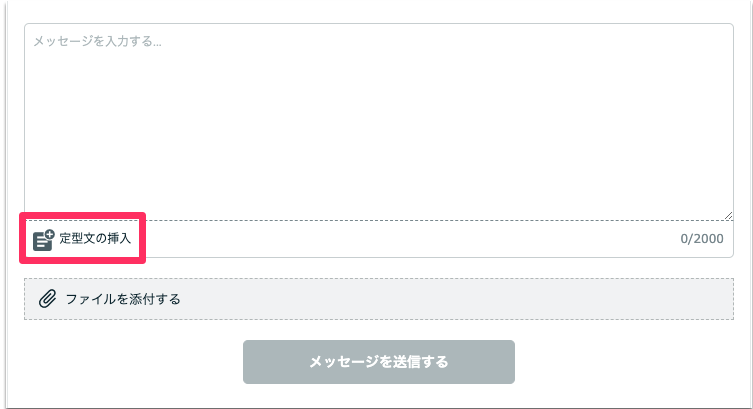The width and height of the screenshot is (753, 409).
Task: Click the メッセージを入力する placeholder text
Action: coord(97,42)
